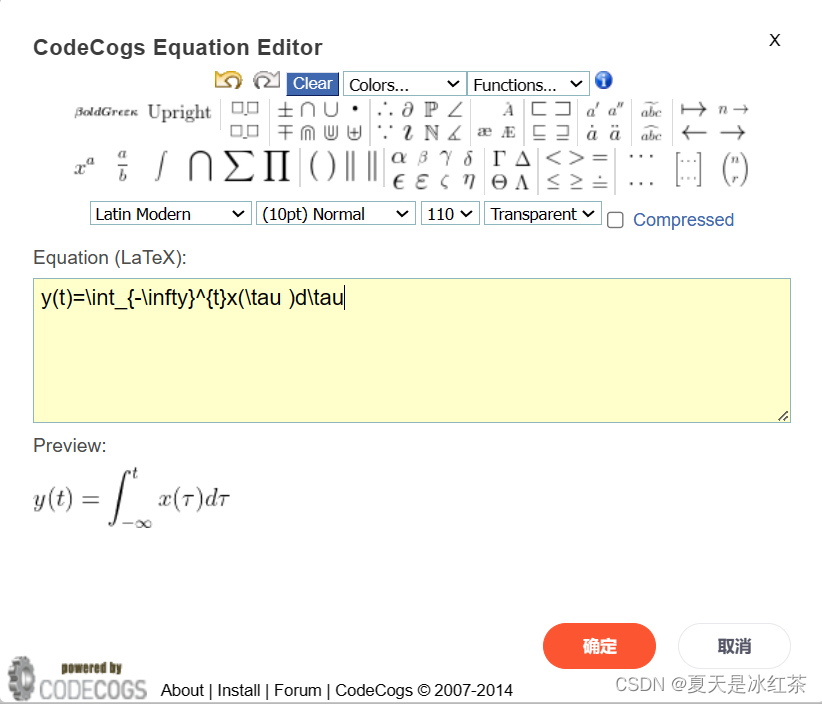Insert the widehat abc accent
Screen dimensions: 822x704
coord(651,133)
